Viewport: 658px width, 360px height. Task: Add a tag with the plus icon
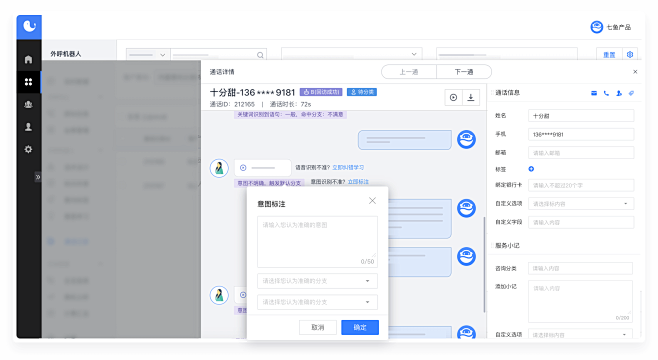(x=531, y=169)
